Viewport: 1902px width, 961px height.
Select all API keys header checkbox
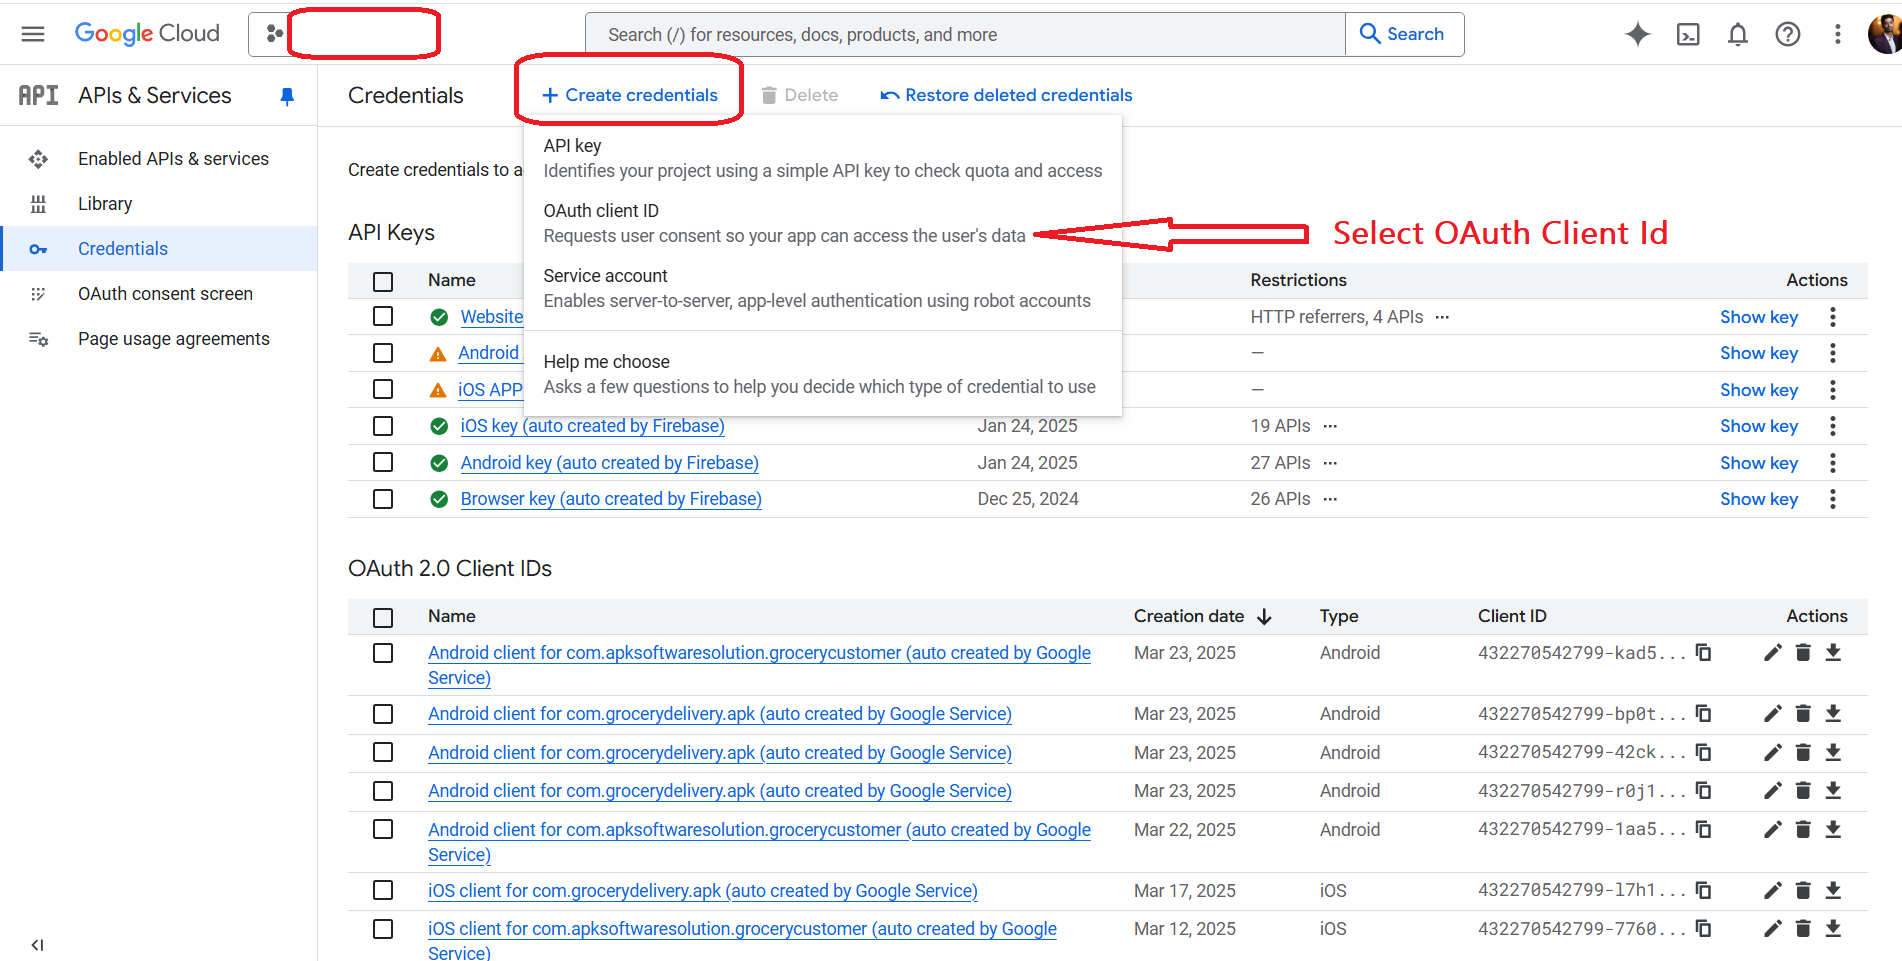point(383,281)
